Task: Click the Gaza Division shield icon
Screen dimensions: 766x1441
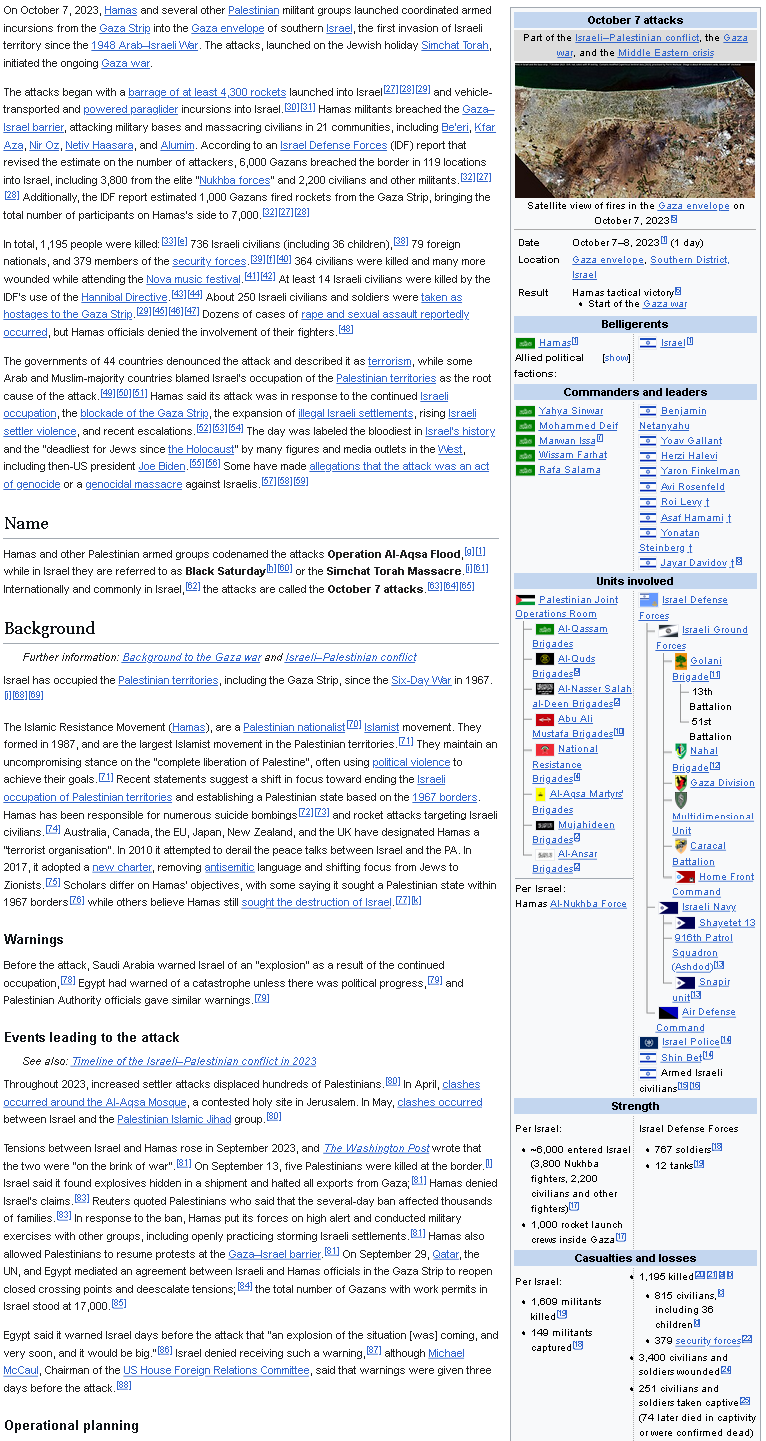Action: coord(680,783)
